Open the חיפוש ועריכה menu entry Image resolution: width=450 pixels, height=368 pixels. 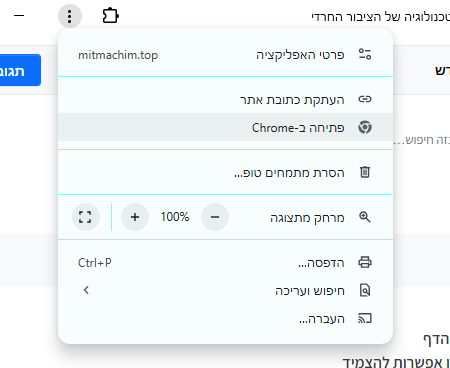(225, 291)
